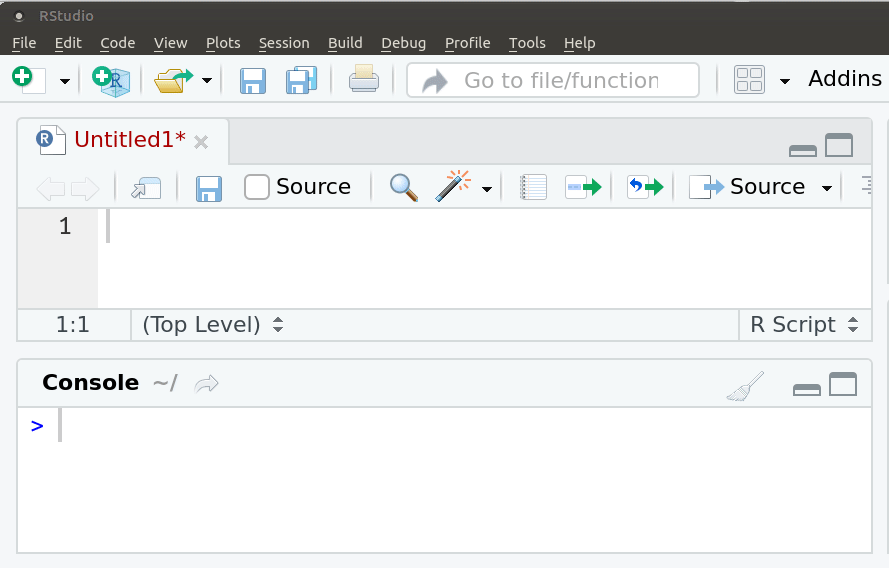Expand the Open recent files dropdown arrow
The image size is (889, 568).
pos(207,80)
